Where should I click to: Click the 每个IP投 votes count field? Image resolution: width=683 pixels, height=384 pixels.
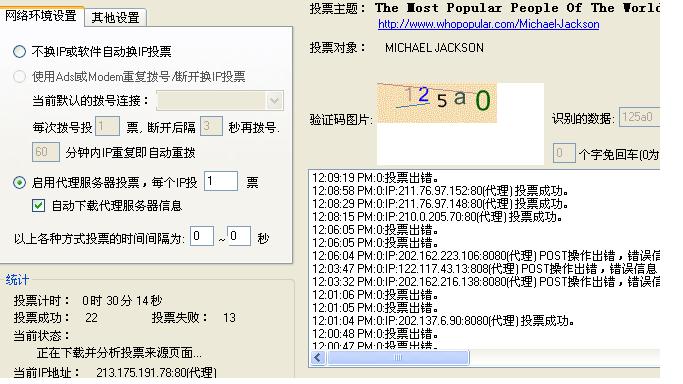tap(221, 181)
